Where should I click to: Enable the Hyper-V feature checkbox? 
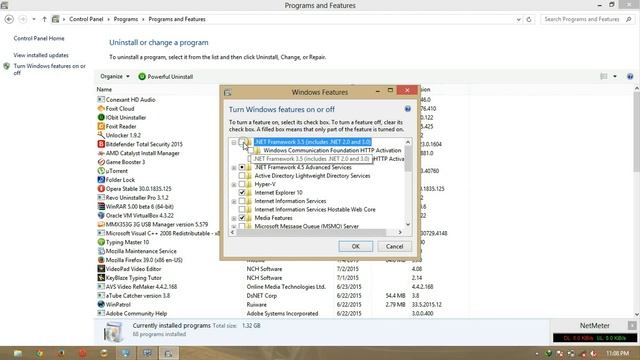pyautogui.click(x=242, y=184)
